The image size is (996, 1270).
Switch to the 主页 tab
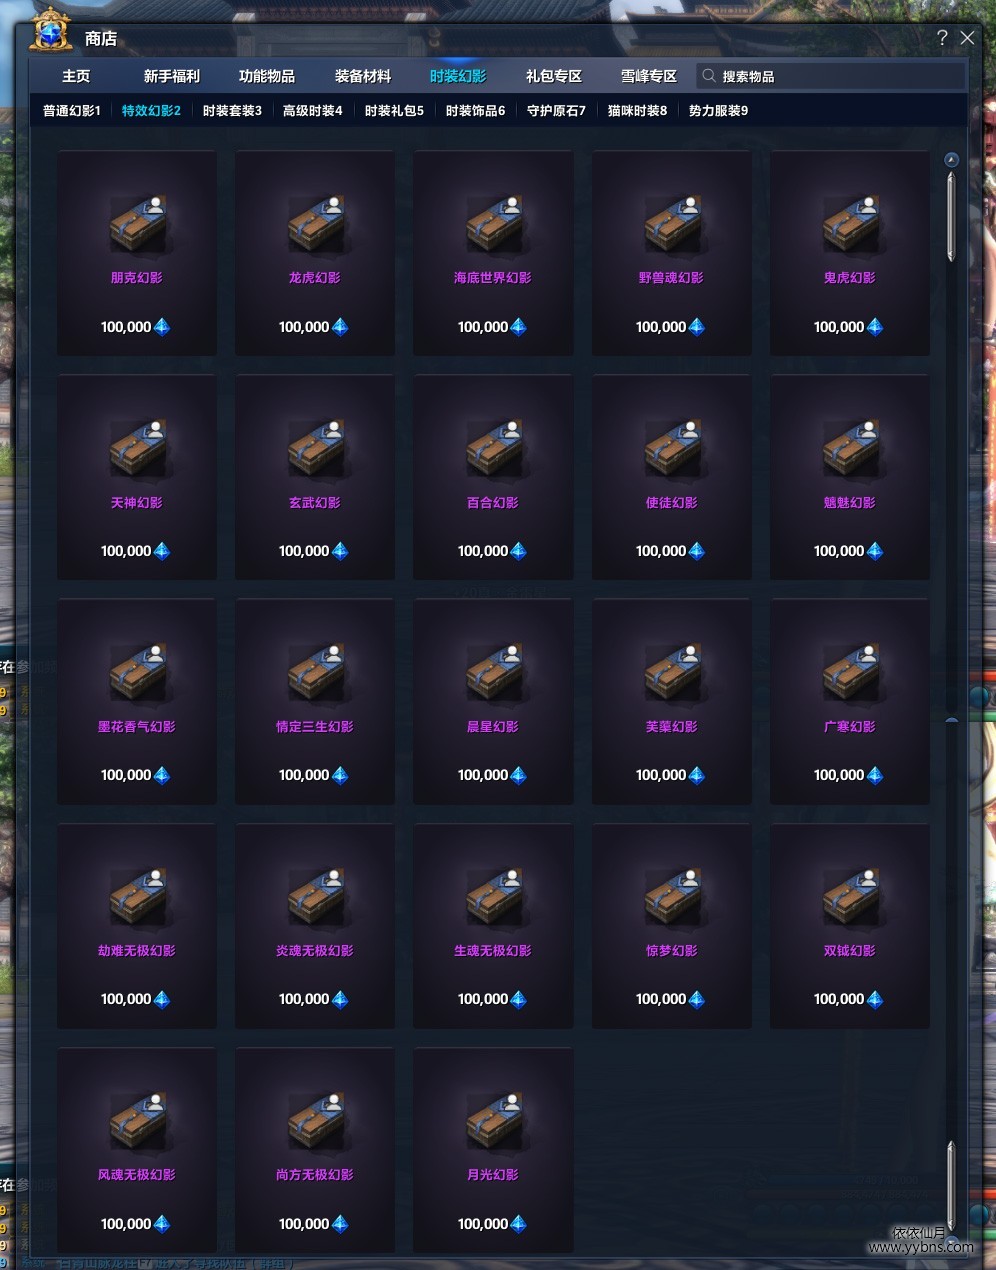(76, 76)
